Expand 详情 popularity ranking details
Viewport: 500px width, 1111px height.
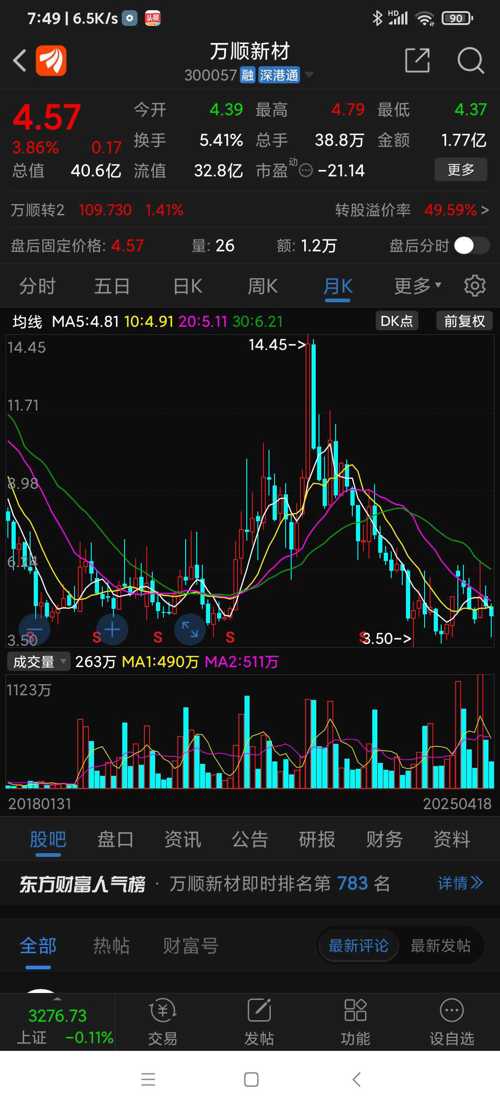click(x=461, y=884)
